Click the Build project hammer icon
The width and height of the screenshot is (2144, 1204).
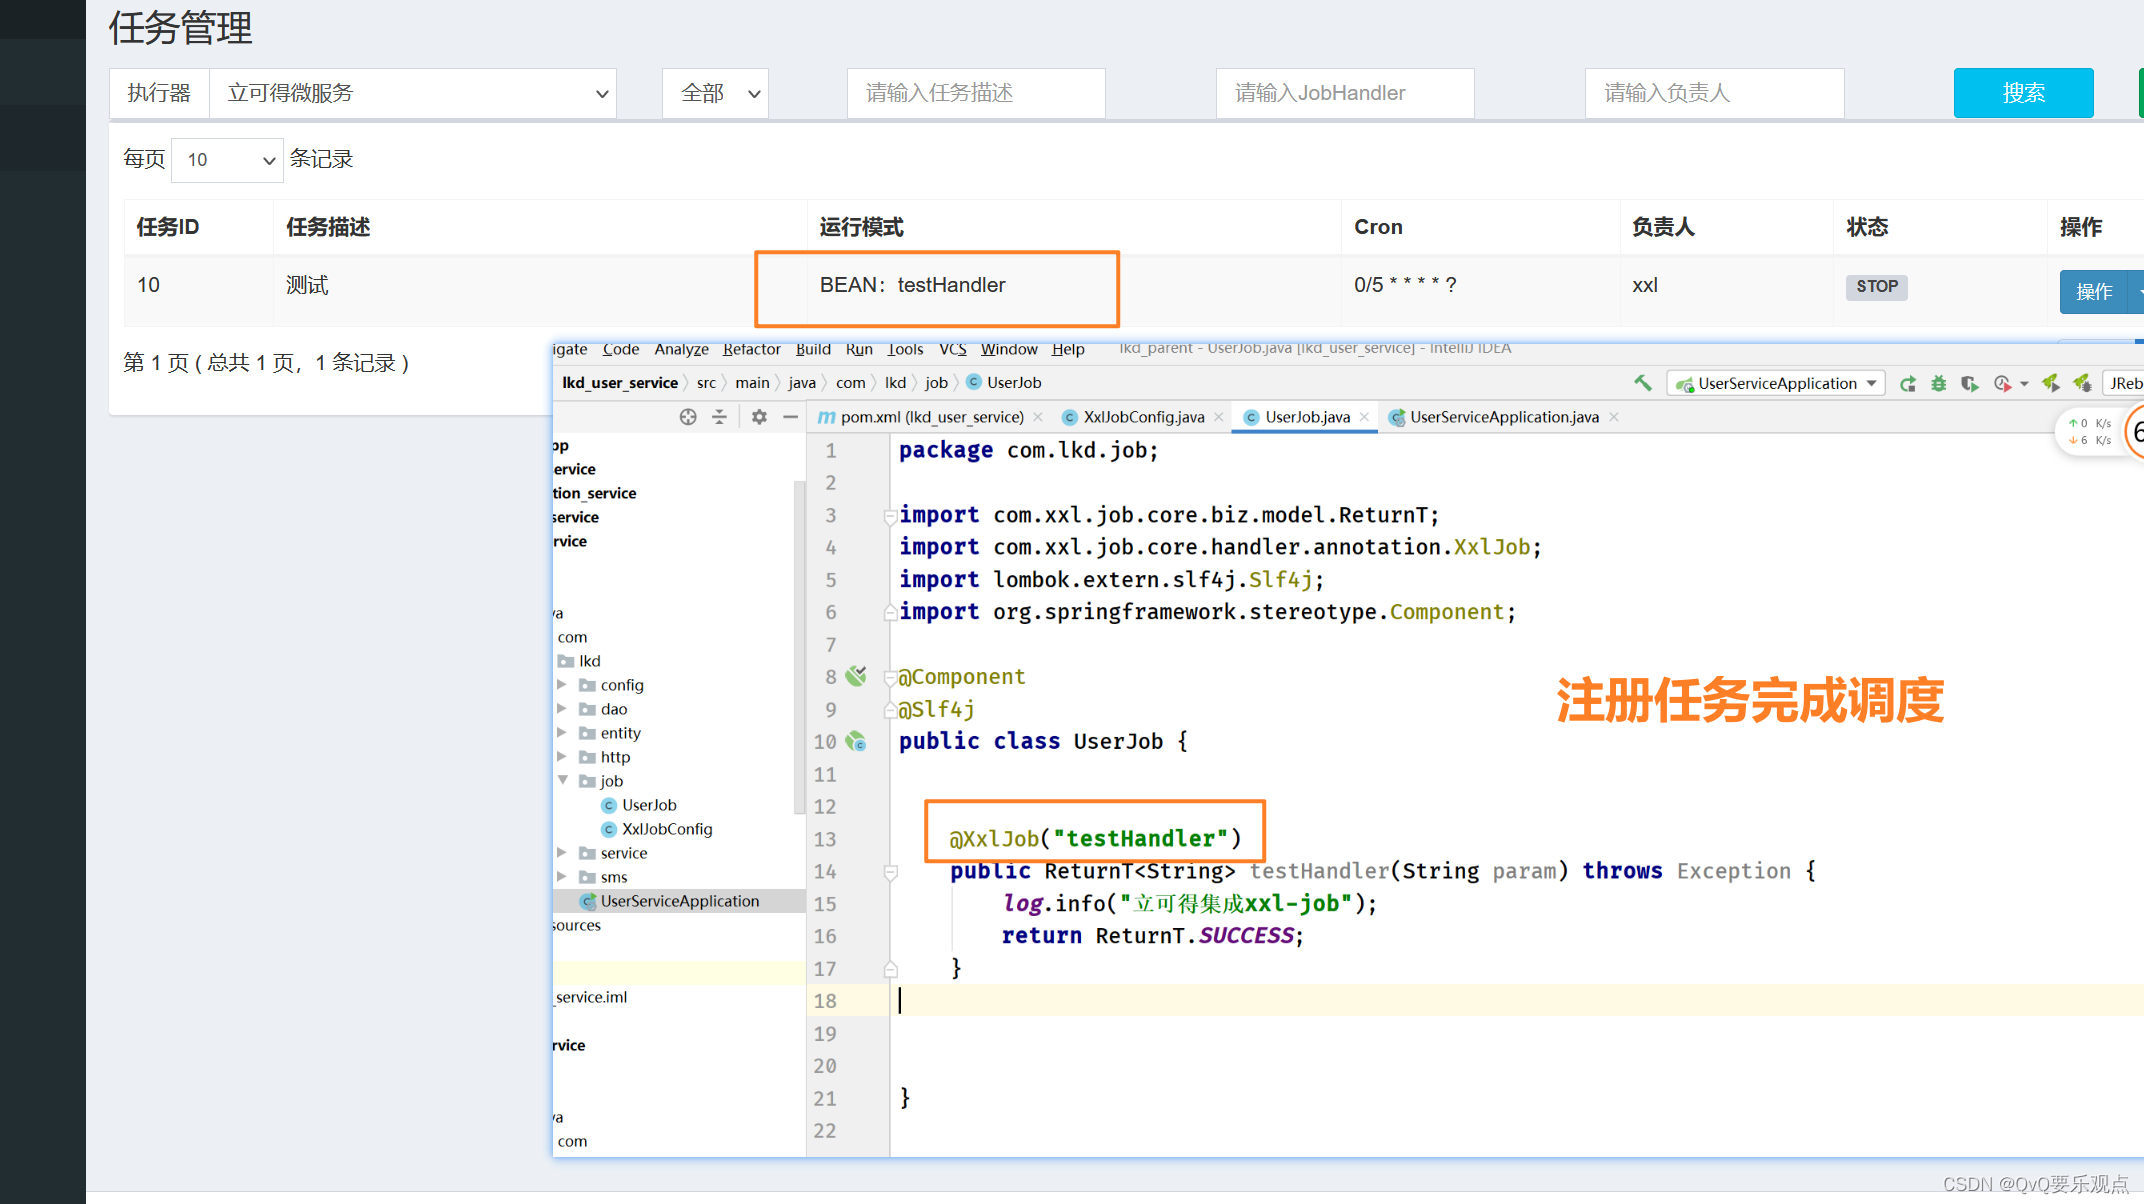pos(1642,383)
